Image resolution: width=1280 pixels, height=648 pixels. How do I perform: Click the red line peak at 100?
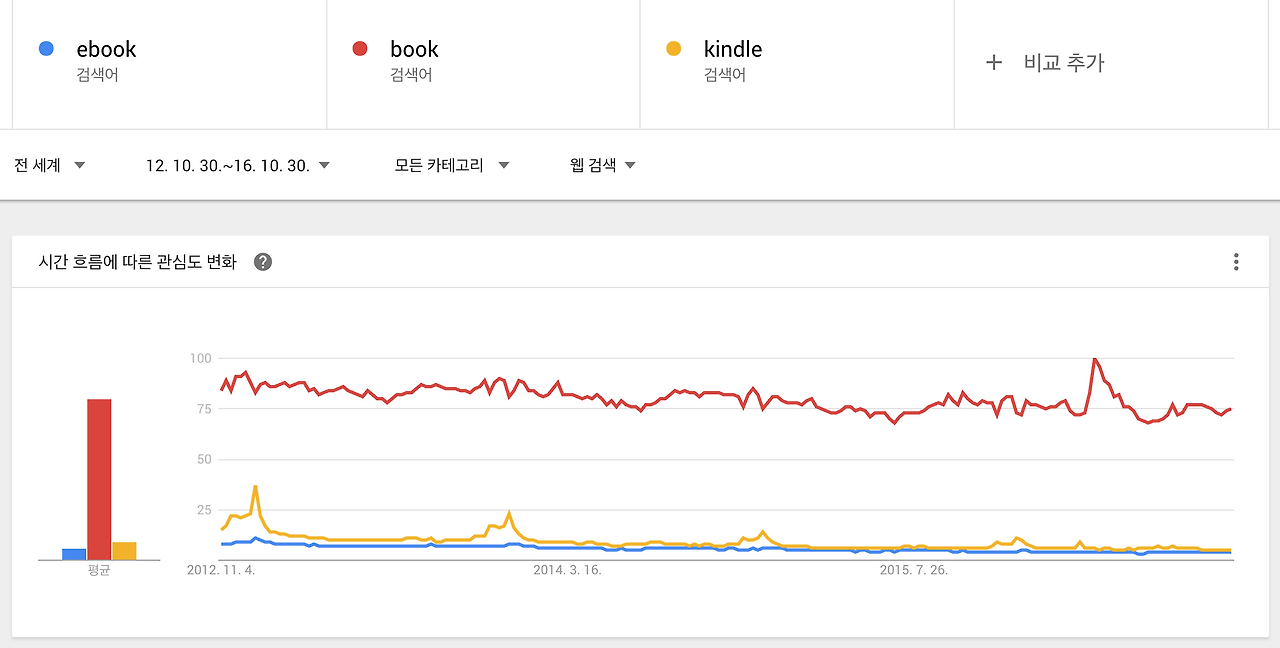(x=1095, y=359)
